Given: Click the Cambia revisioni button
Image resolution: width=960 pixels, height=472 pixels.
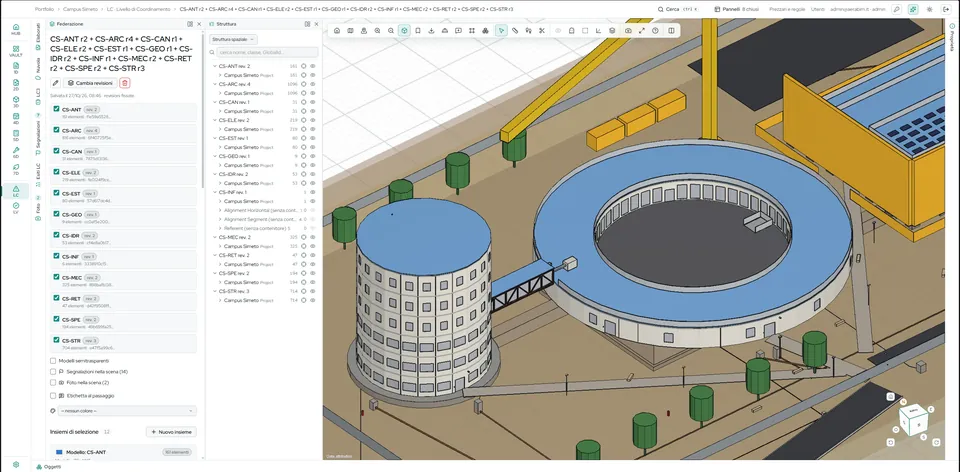Looking at the screenshot, I should (90, 83).
